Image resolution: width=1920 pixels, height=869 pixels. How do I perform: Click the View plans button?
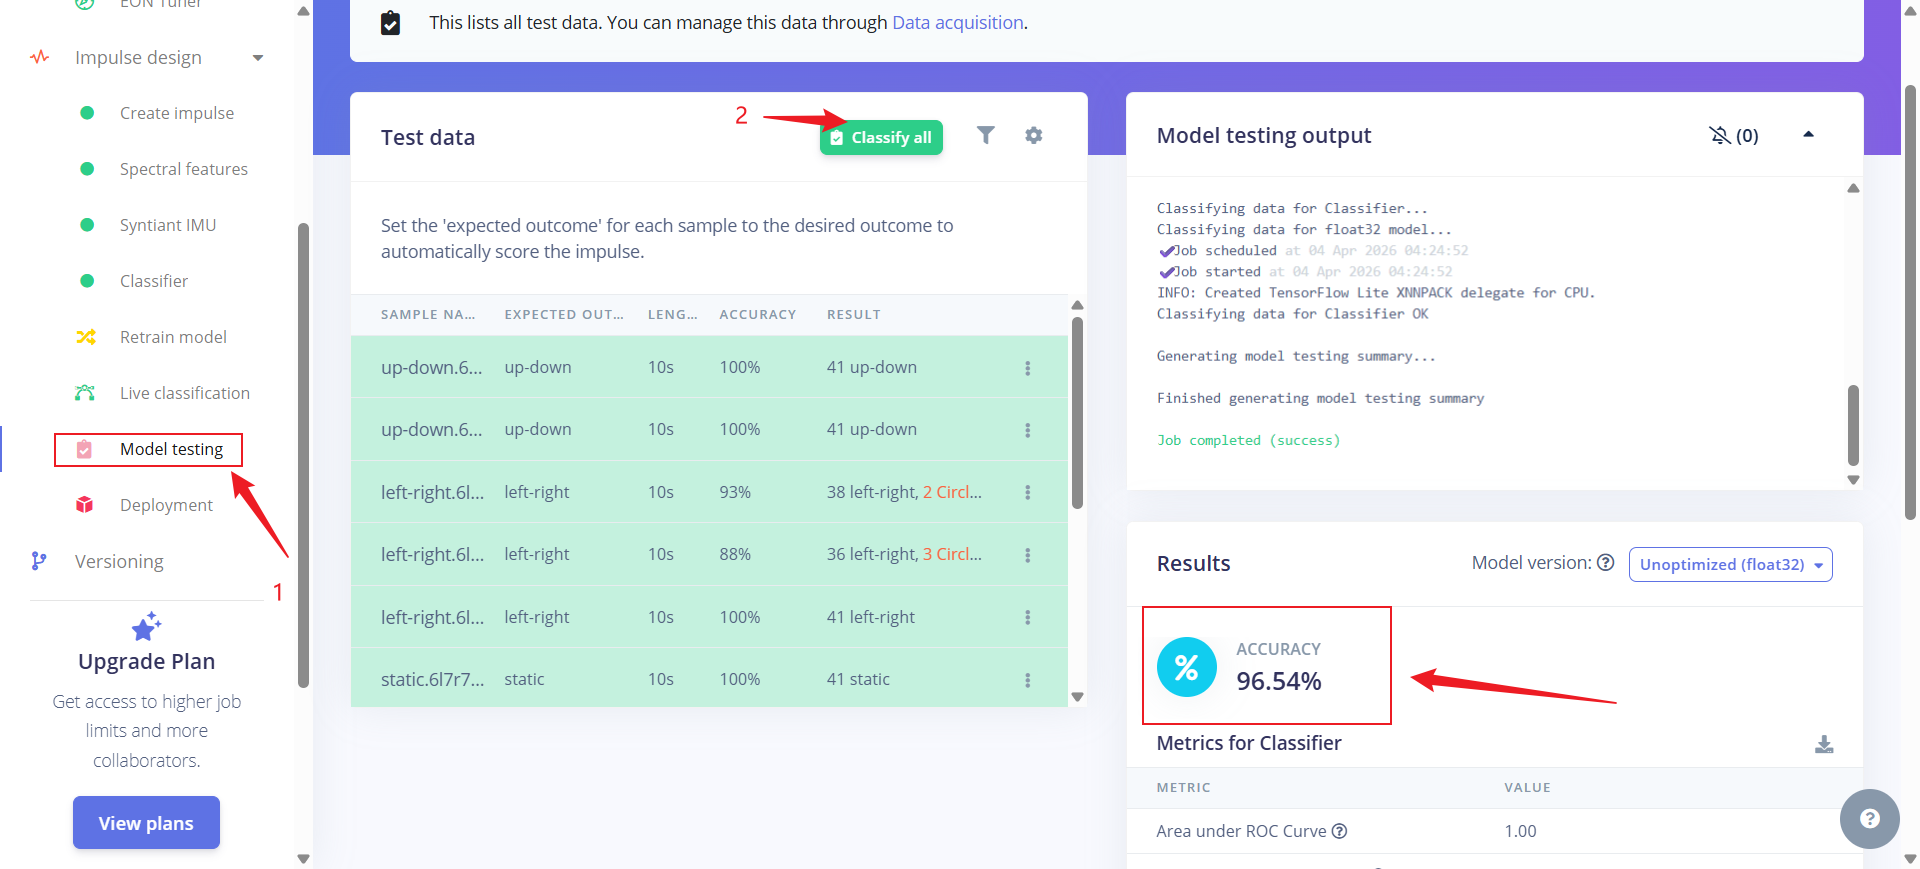point(146,823)
